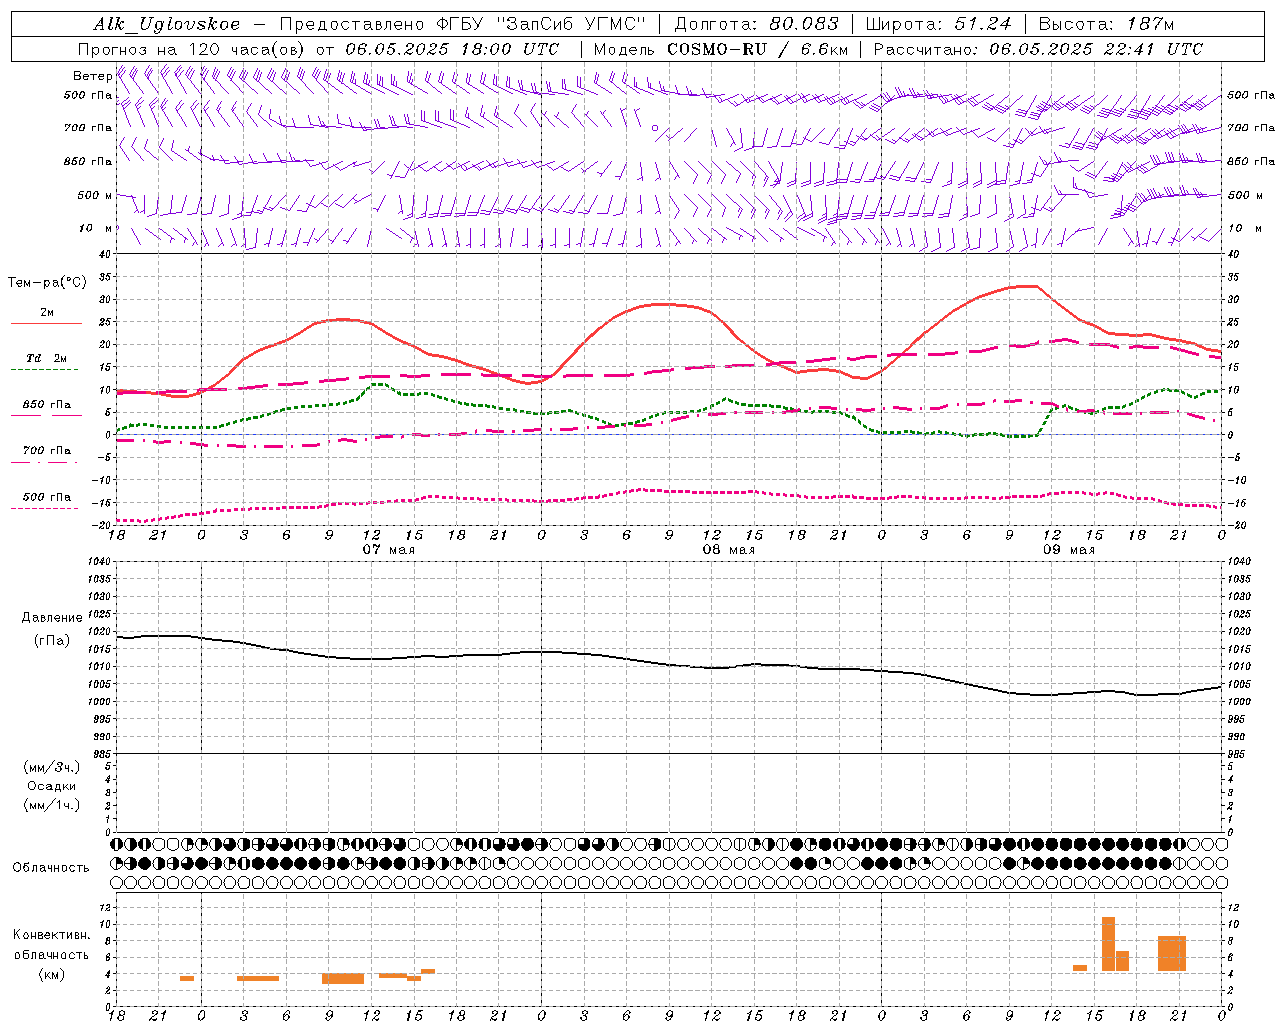The image size is (1280, 1024).
Task: Click the 08 мая date label
Action: click(728, 549)
